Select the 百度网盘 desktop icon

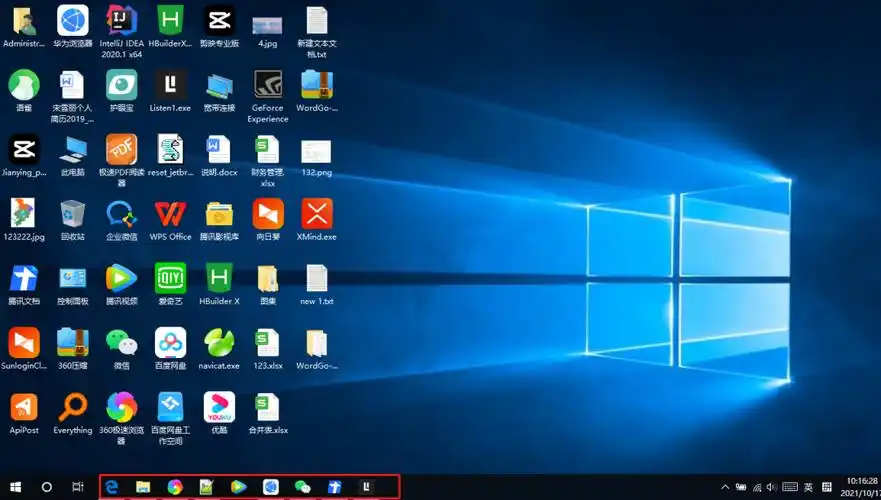[170, 343]
